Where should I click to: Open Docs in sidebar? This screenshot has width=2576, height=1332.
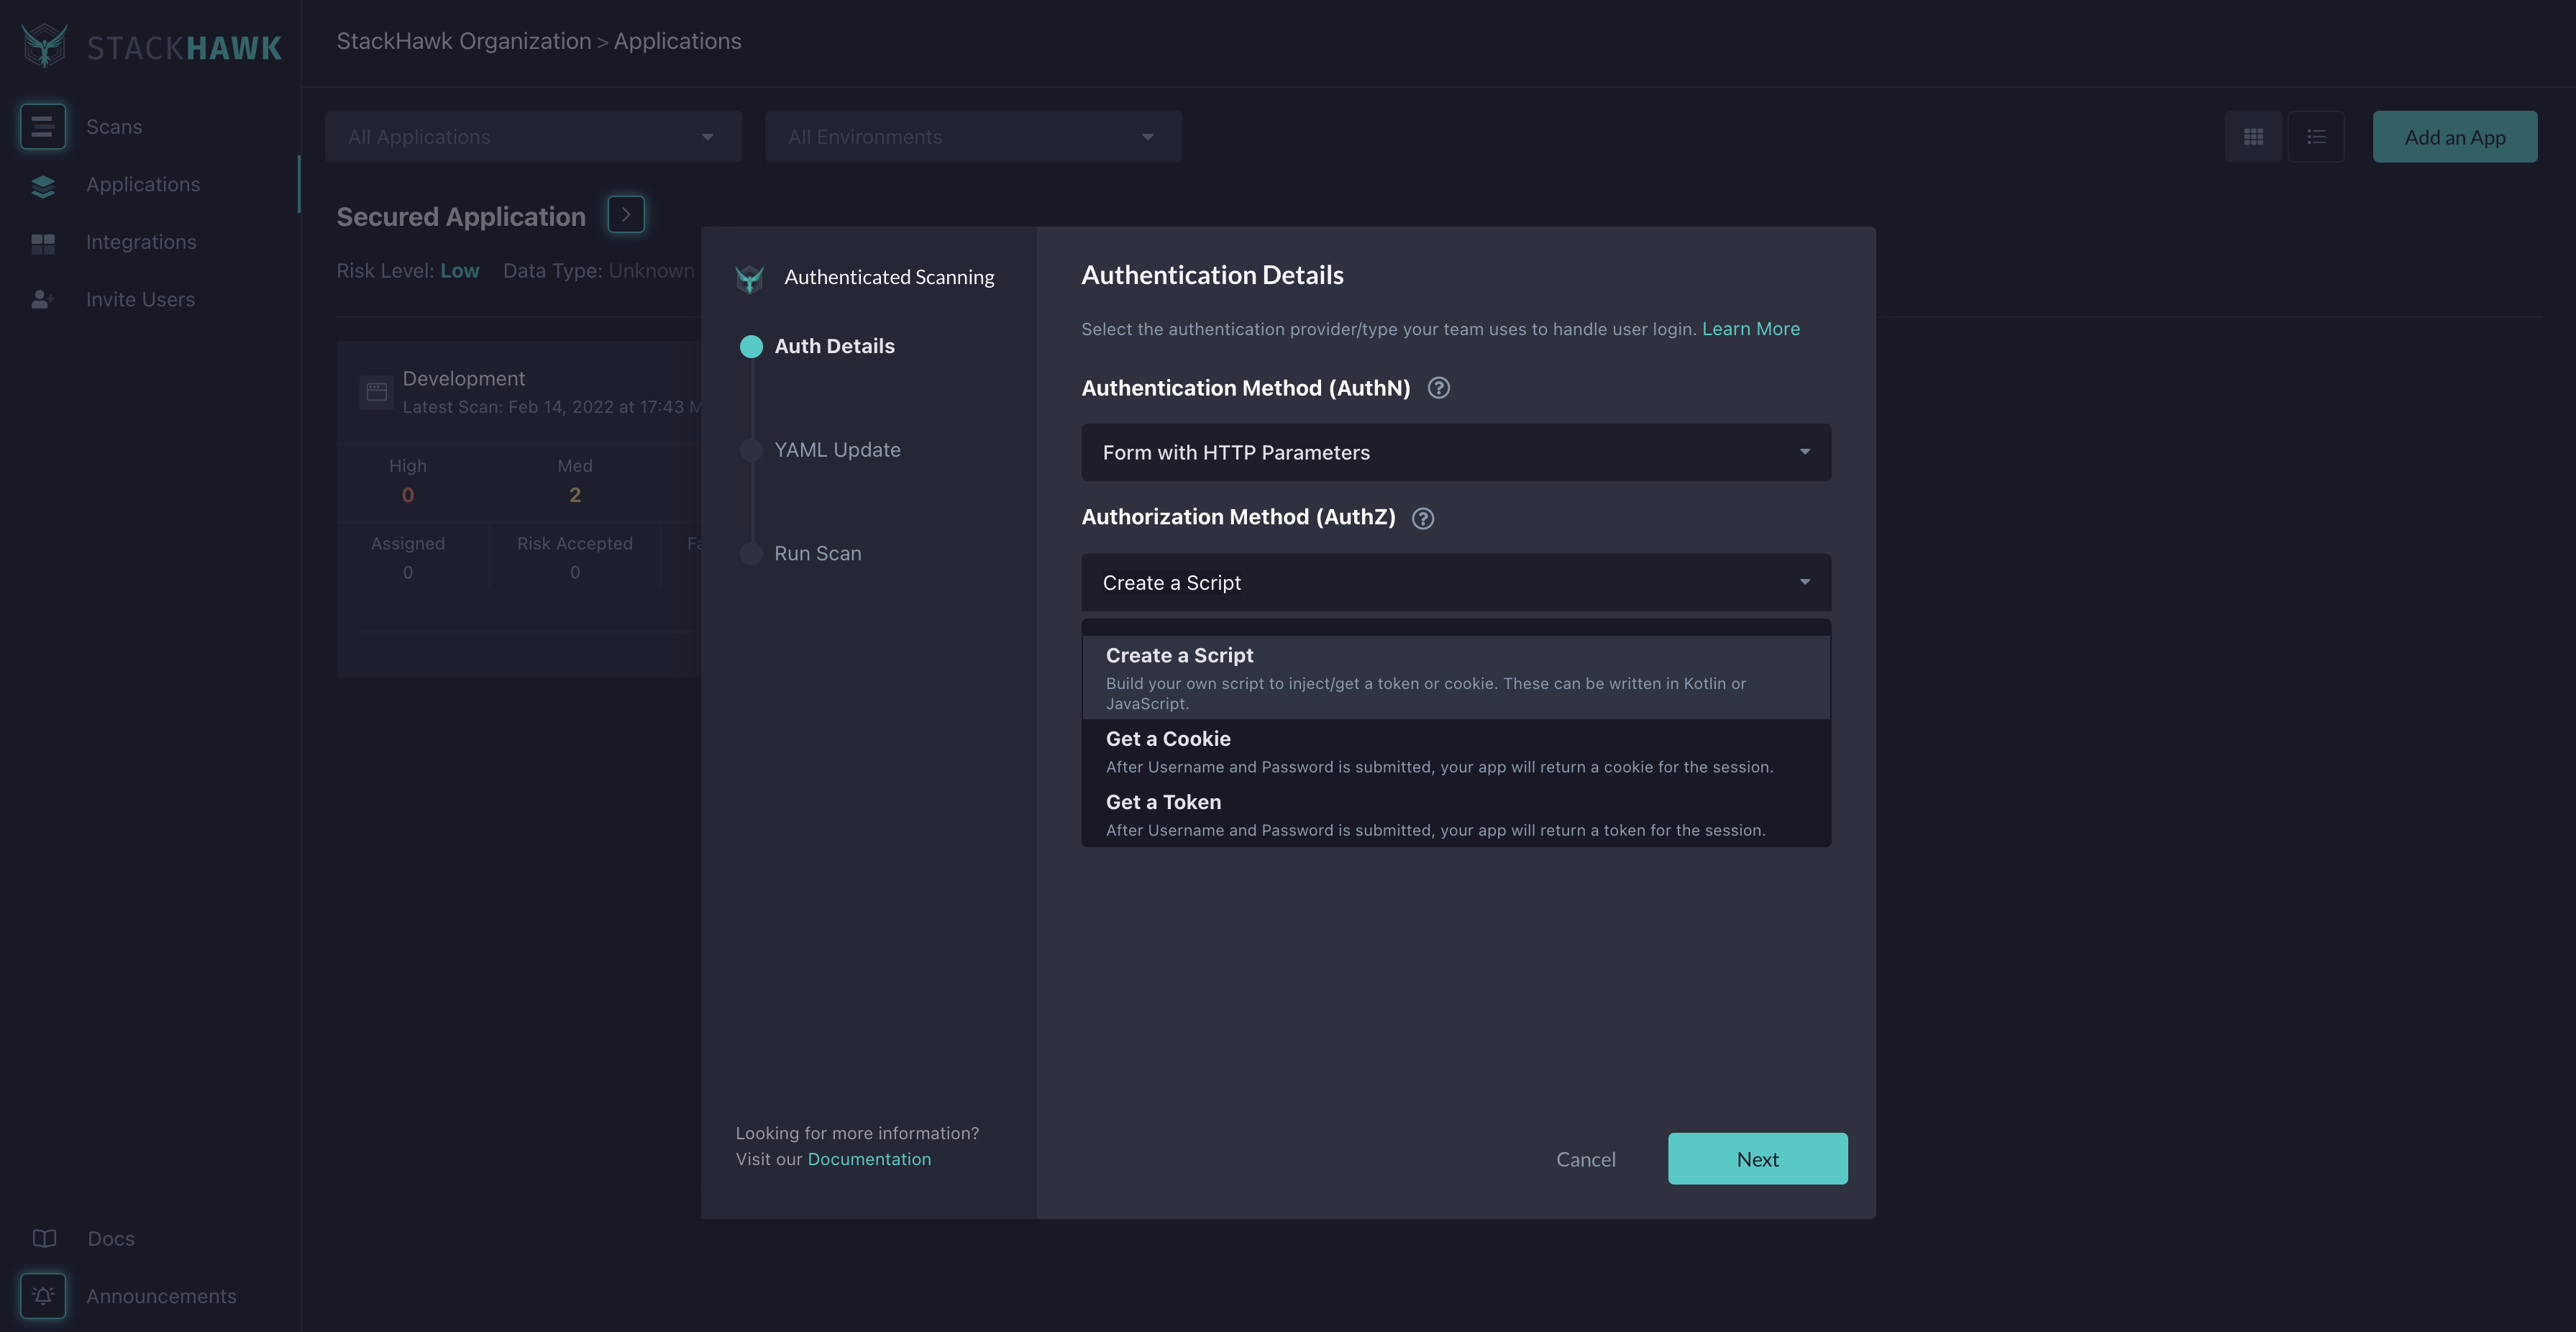click(x=111, y=1239)
